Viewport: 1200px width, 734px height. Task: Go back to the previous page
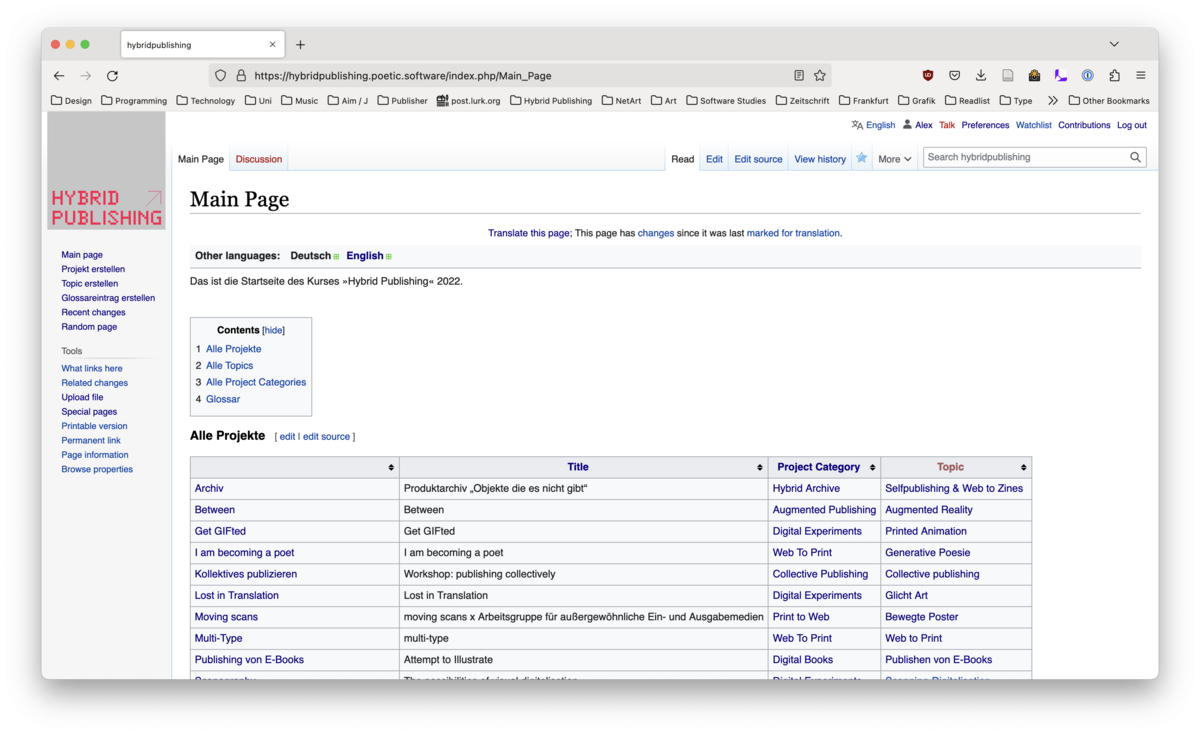[59, 75]
